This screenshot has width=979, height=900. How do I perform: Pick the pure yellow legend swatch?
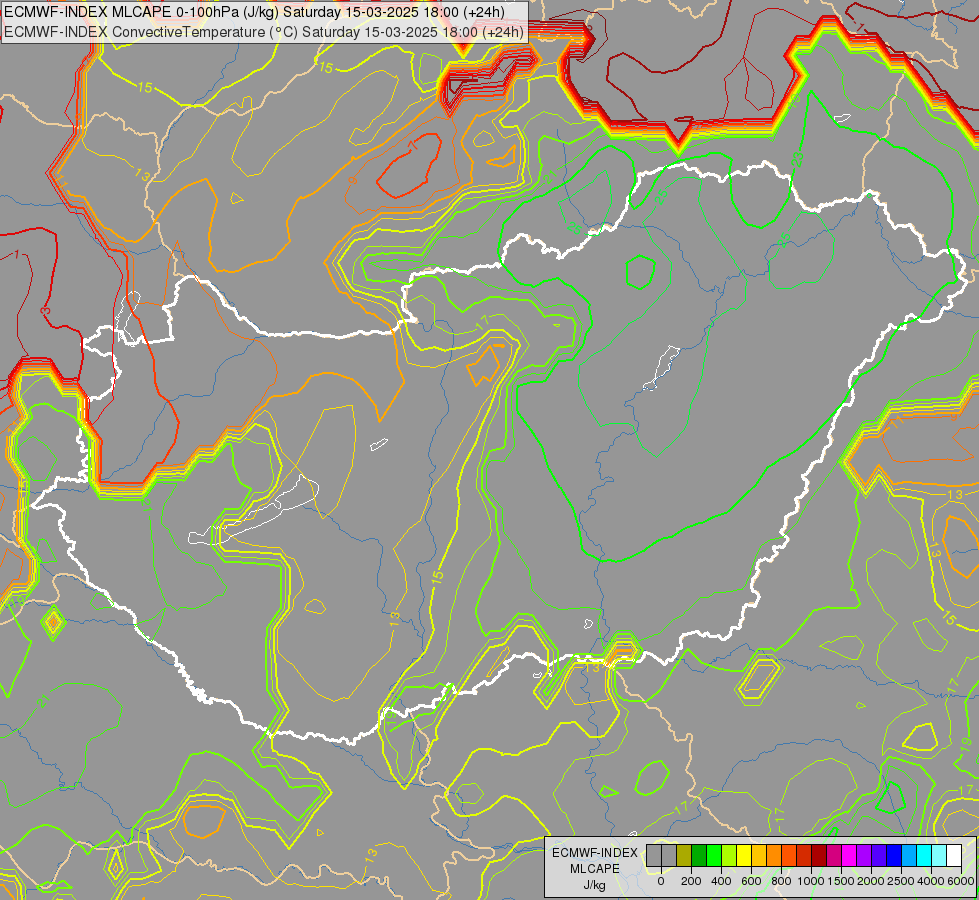744,855
